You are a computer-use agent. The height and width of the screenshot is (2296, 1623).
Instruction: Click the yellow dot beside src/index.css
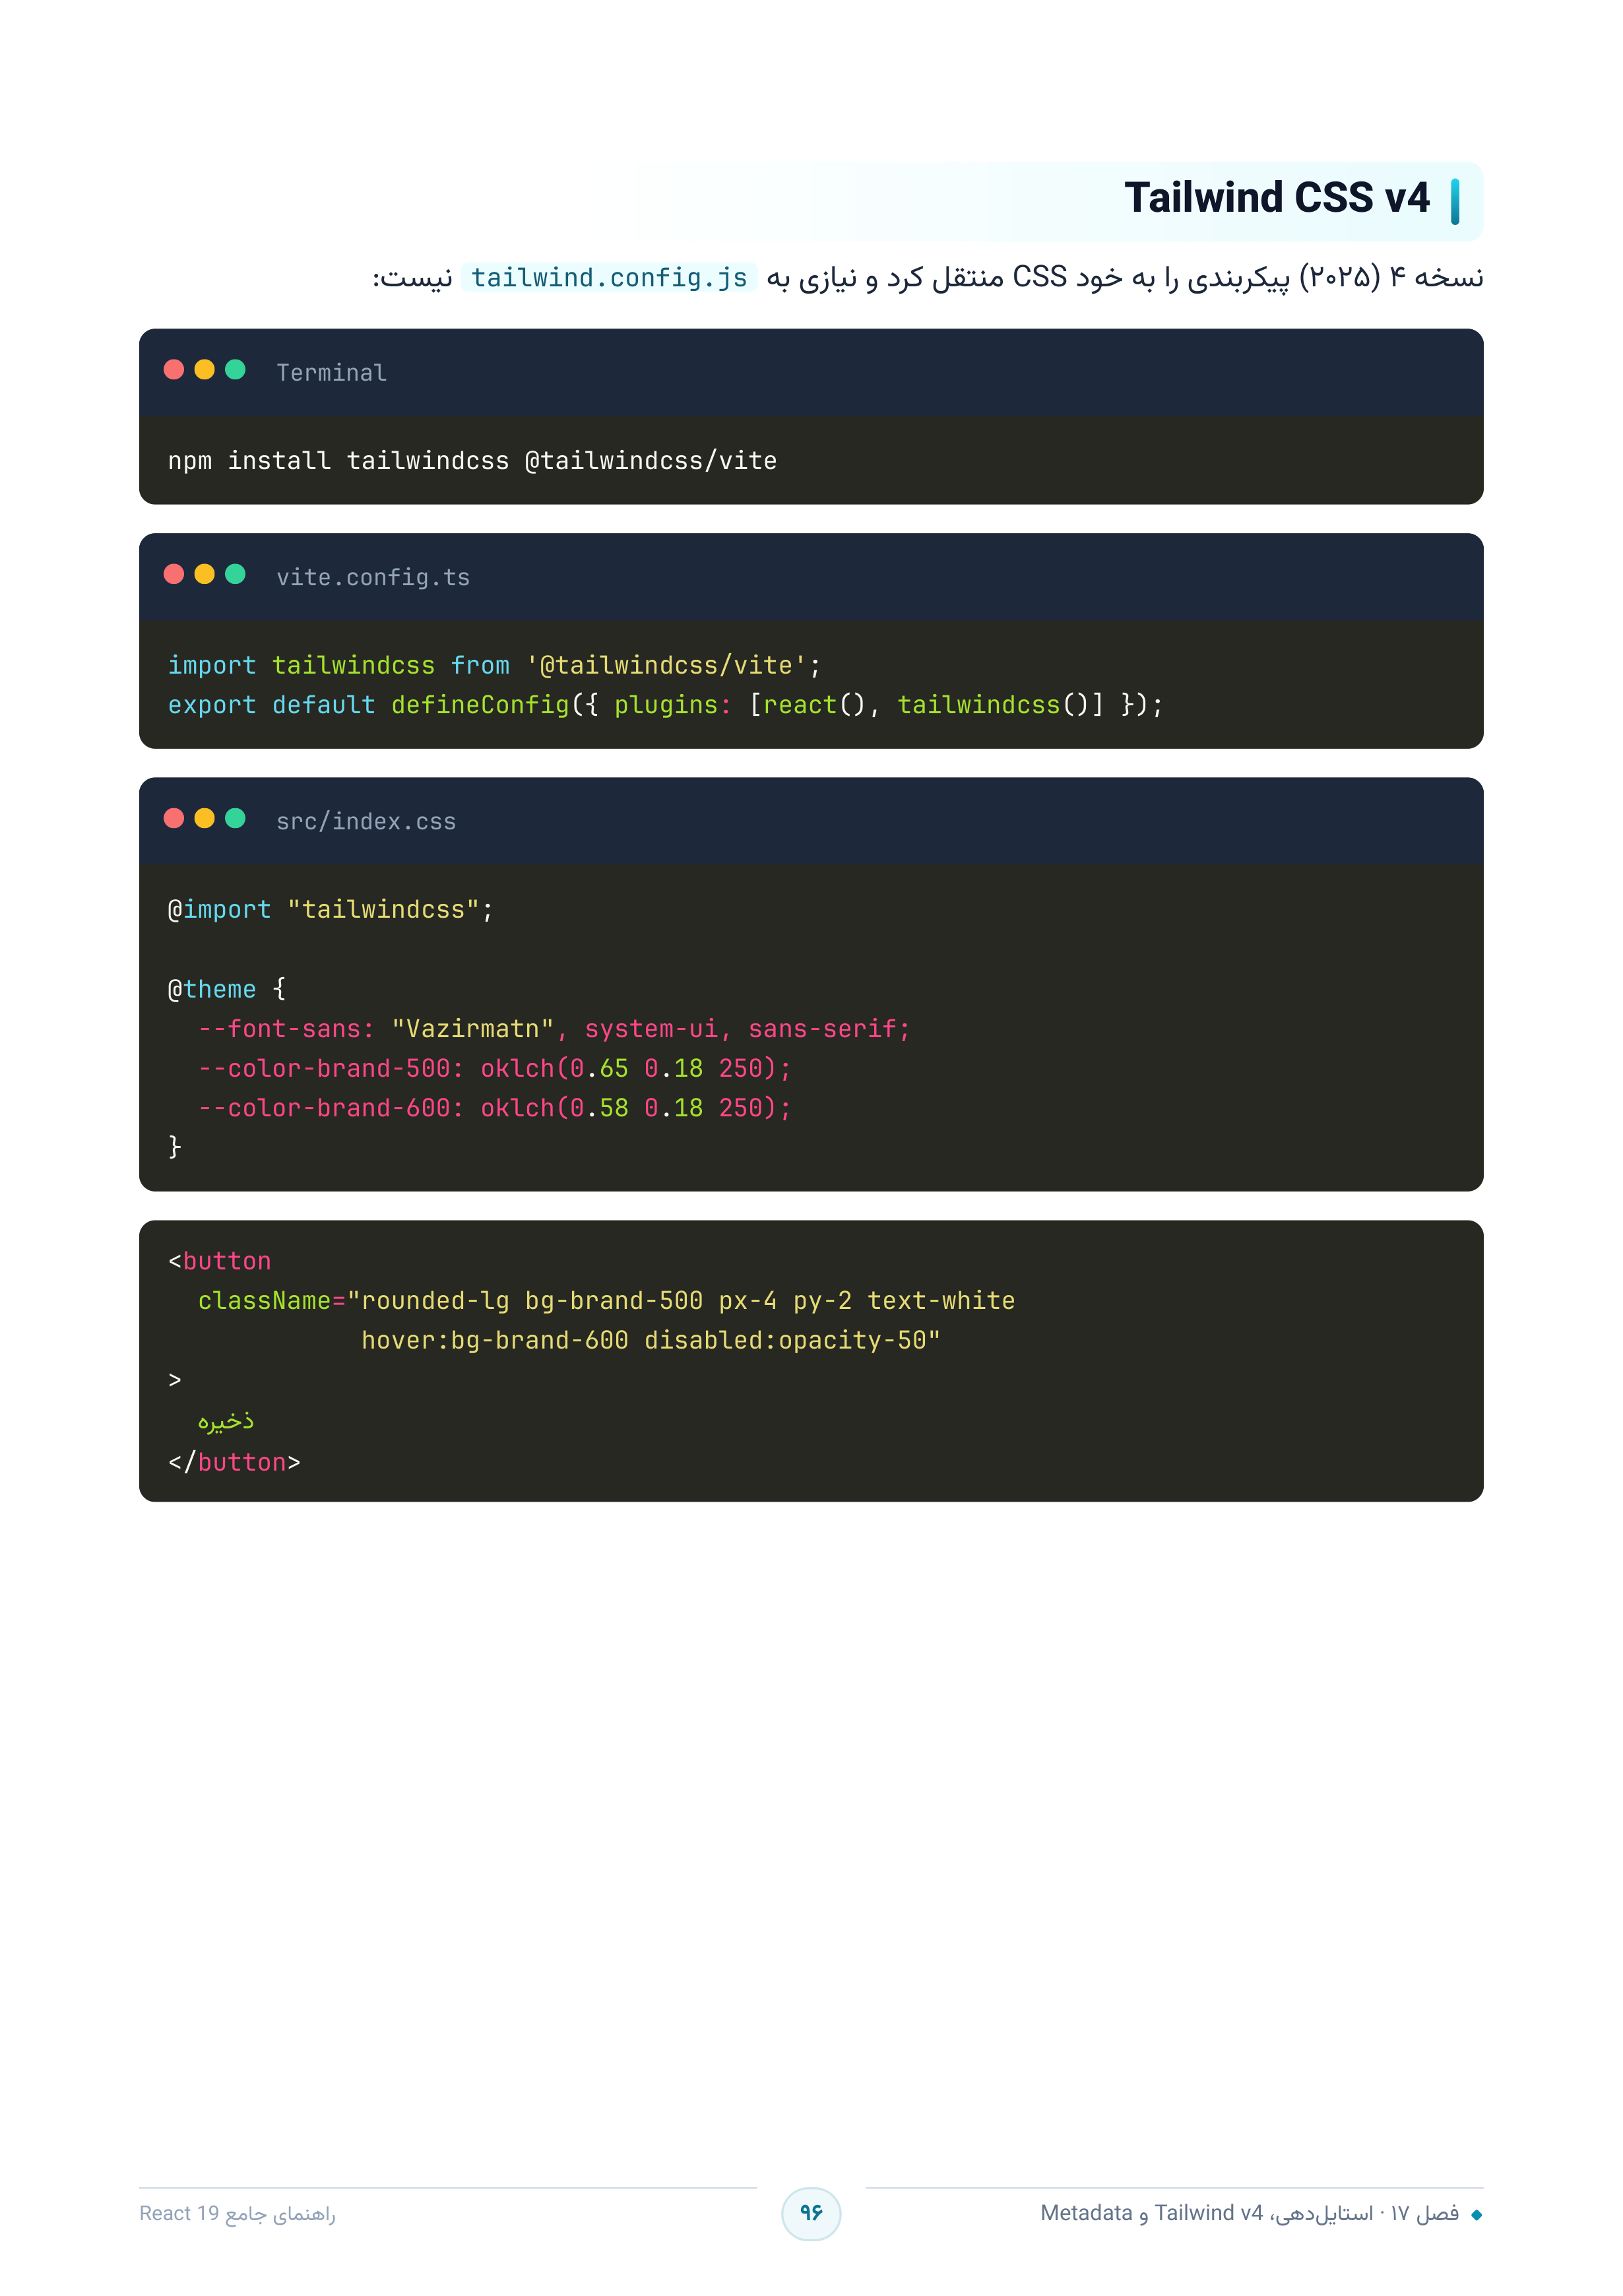[x=205, y=819]
